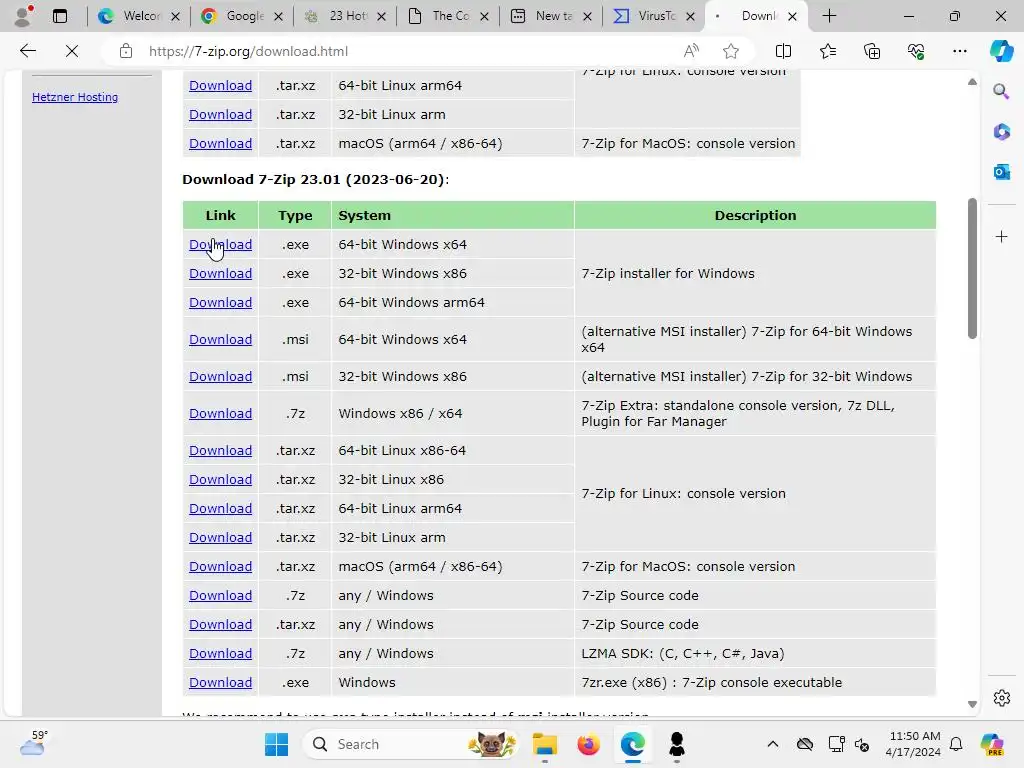Download 64-bit Windows arm64 .exe installer
1024x768 pixels.
[220, 302]
